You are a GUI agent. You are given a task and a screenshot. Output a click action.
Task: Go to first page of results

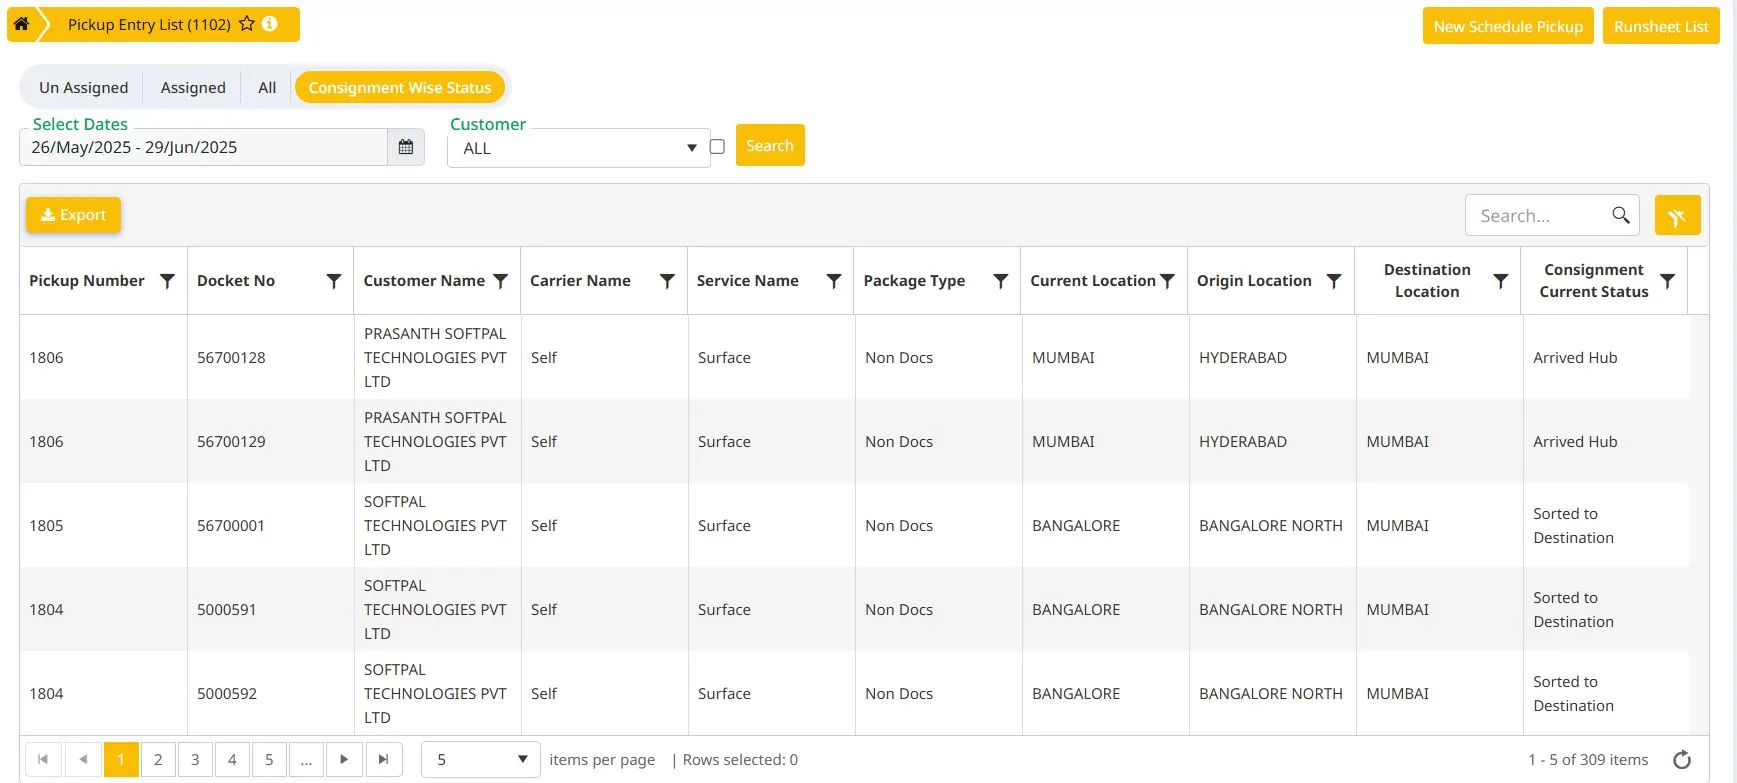[x=43, y=759]
